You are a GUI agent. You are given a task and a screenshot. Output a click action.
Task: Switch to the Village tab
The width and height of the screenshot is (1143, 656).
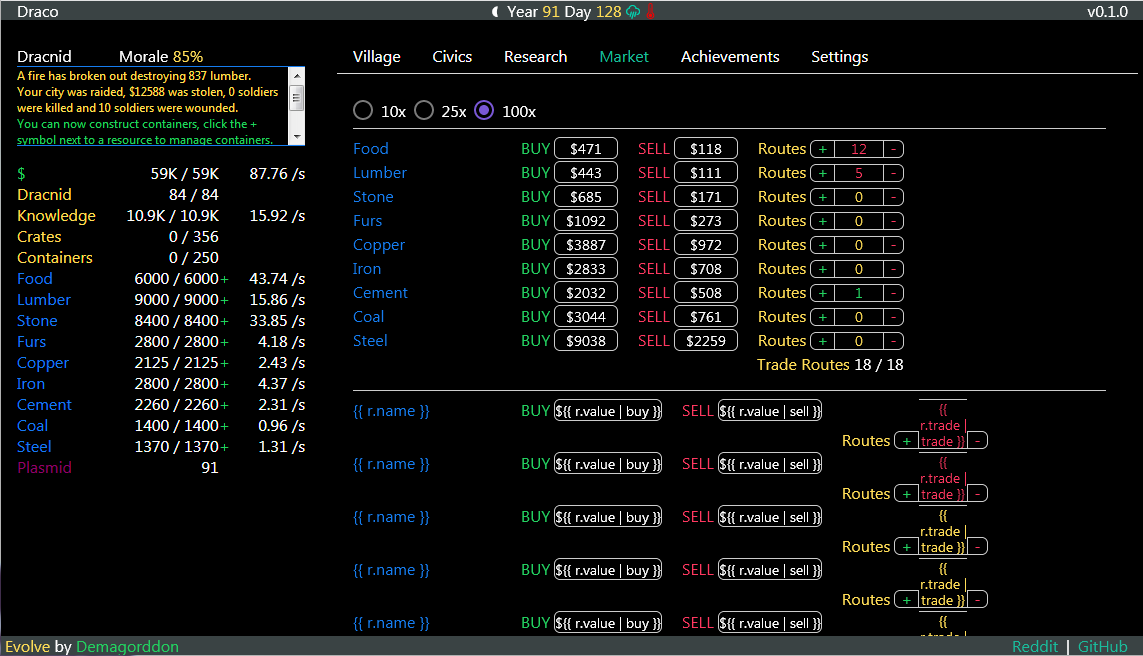376,57
